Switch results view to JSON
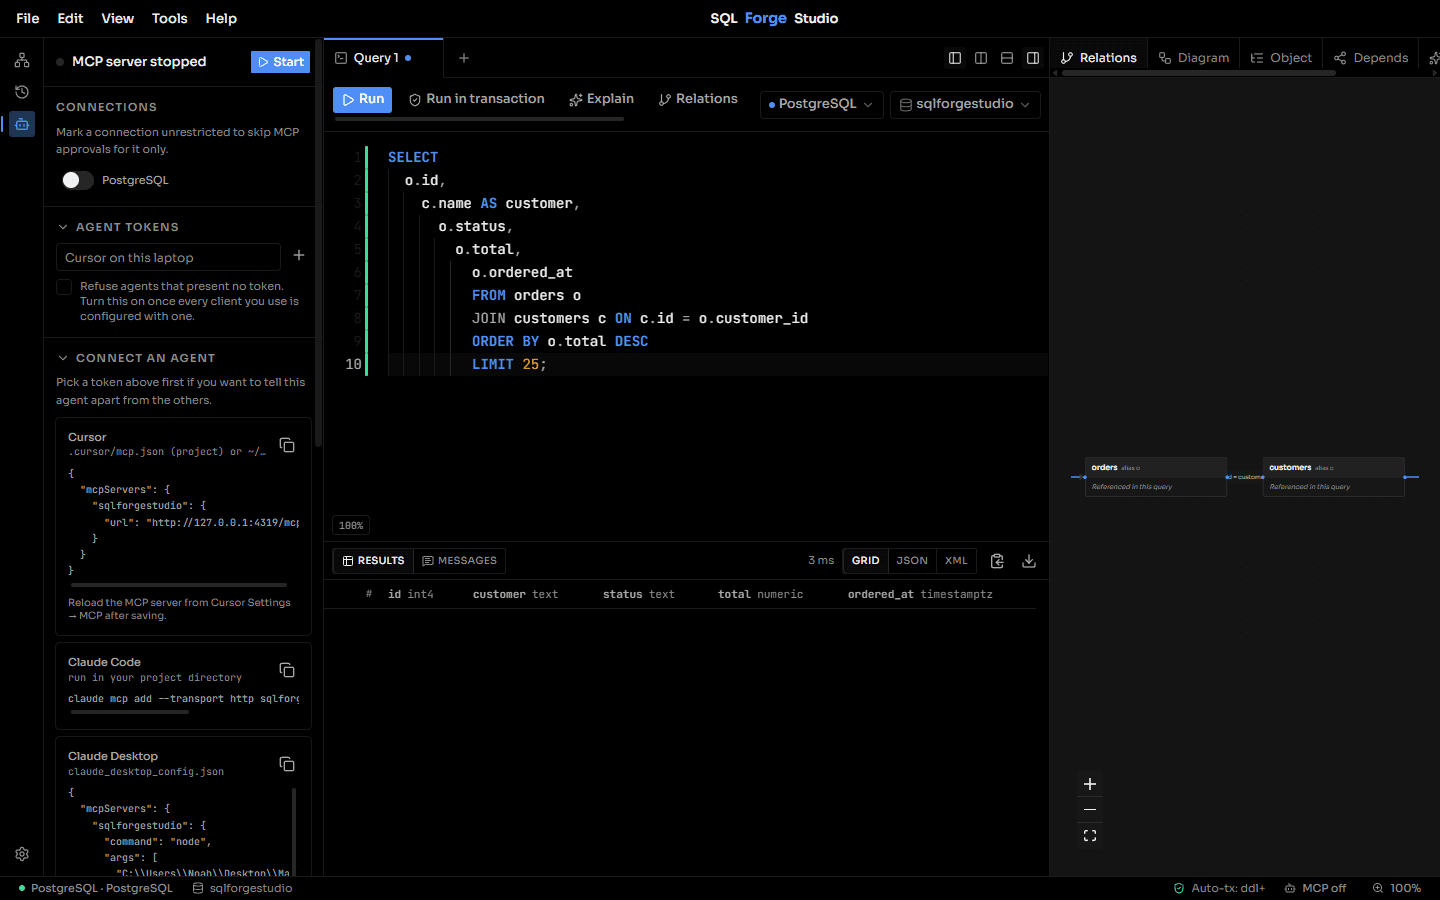This screenshot has width=1440, height=900. click(x=912, y=561)
